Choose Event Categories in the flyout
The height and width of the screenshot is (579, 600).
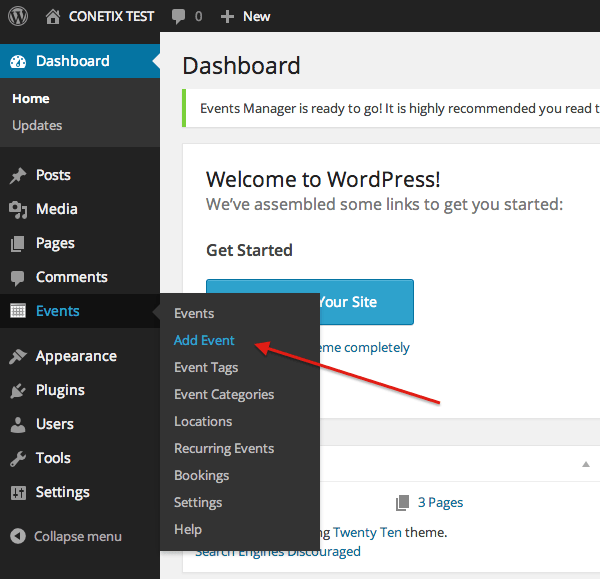click(x=224, y=395)
